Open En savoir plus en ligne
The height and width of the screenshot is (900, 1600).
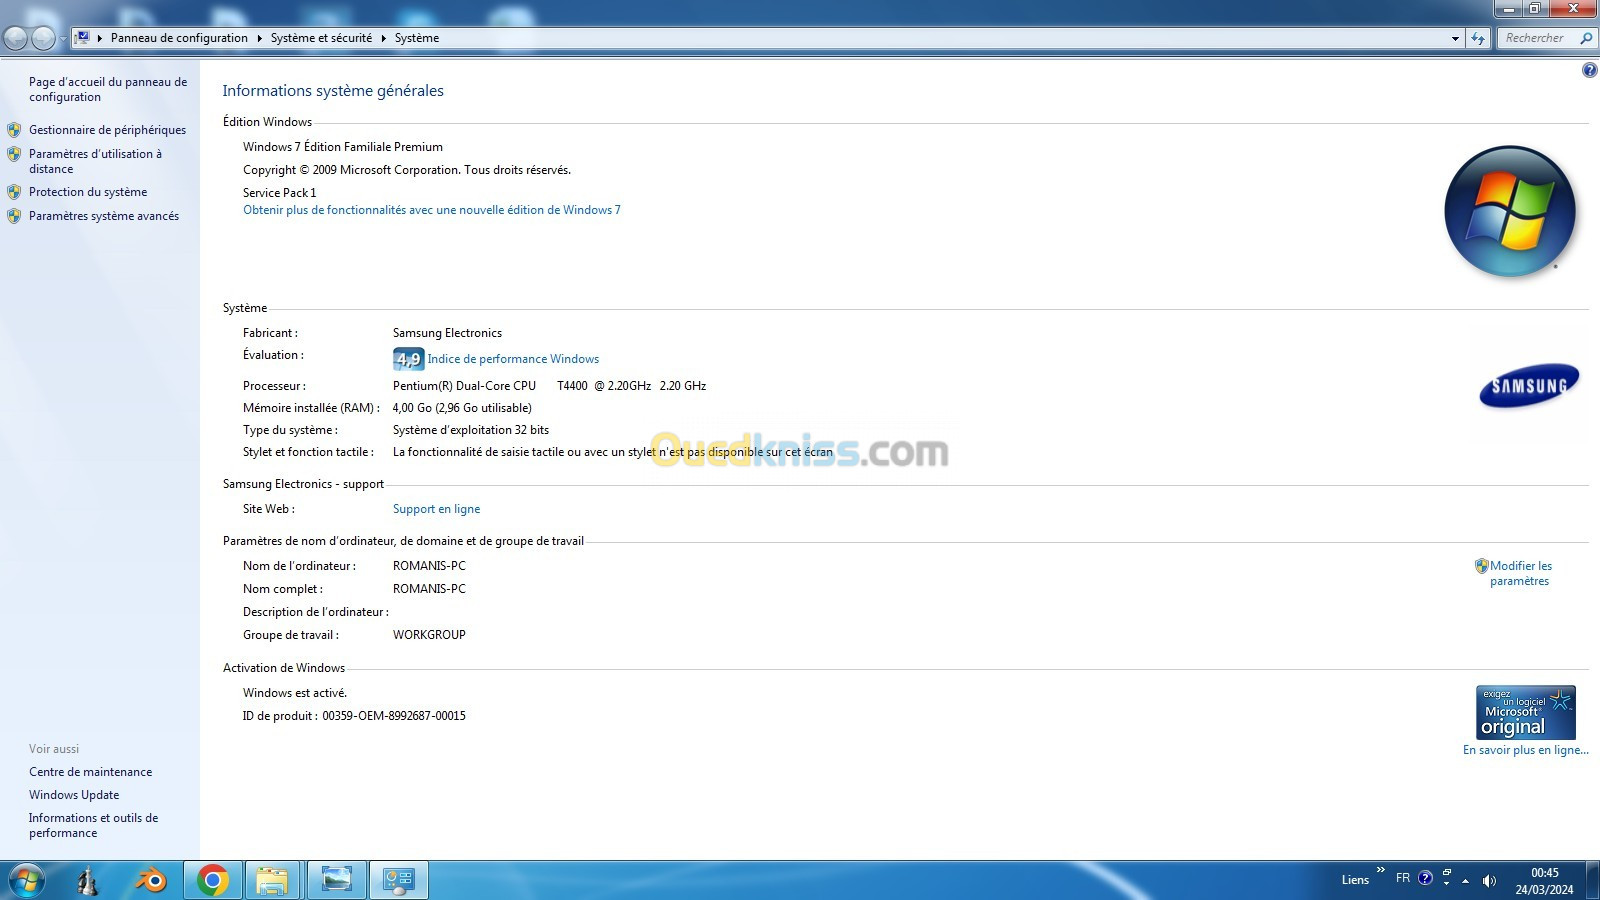point(1525,750)
